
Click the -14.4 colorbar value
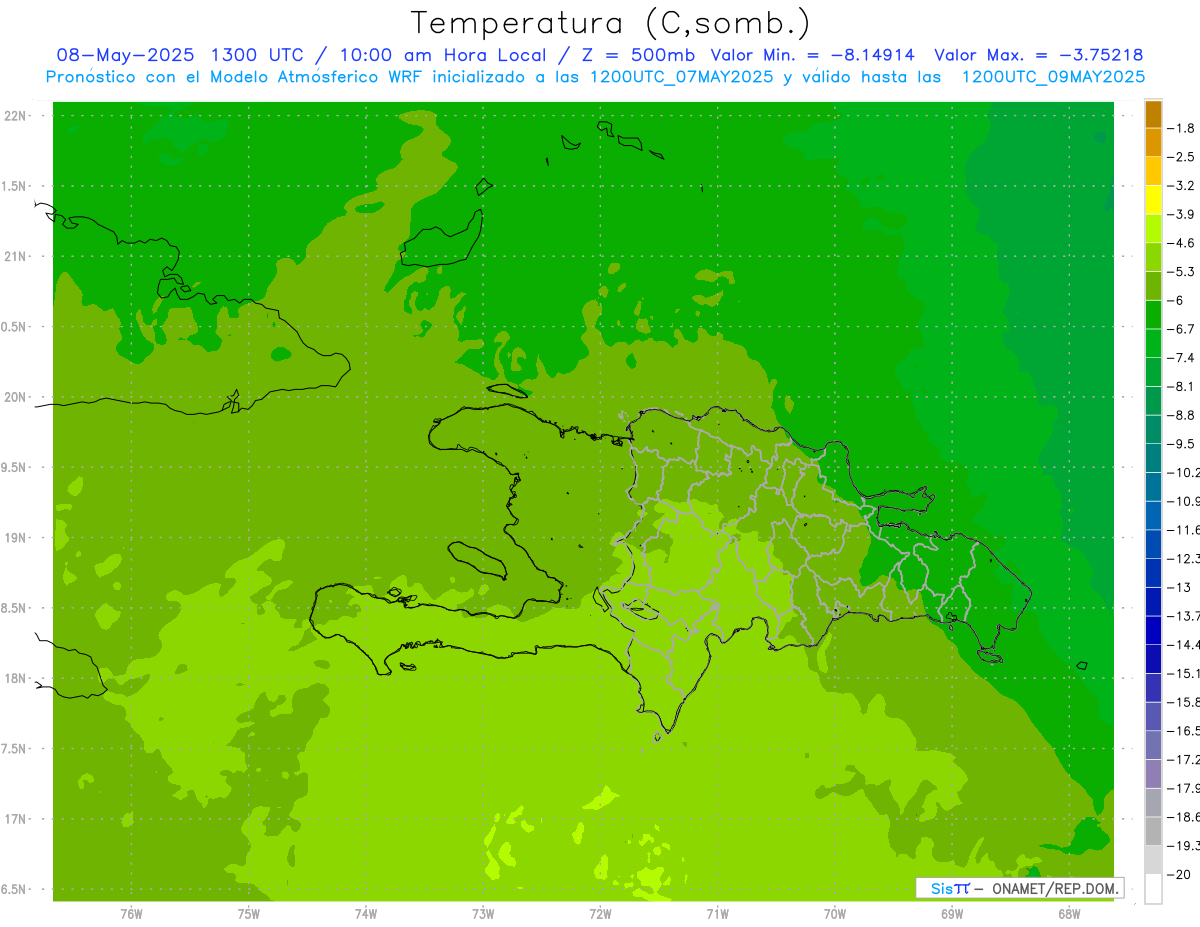[1184, 645]
